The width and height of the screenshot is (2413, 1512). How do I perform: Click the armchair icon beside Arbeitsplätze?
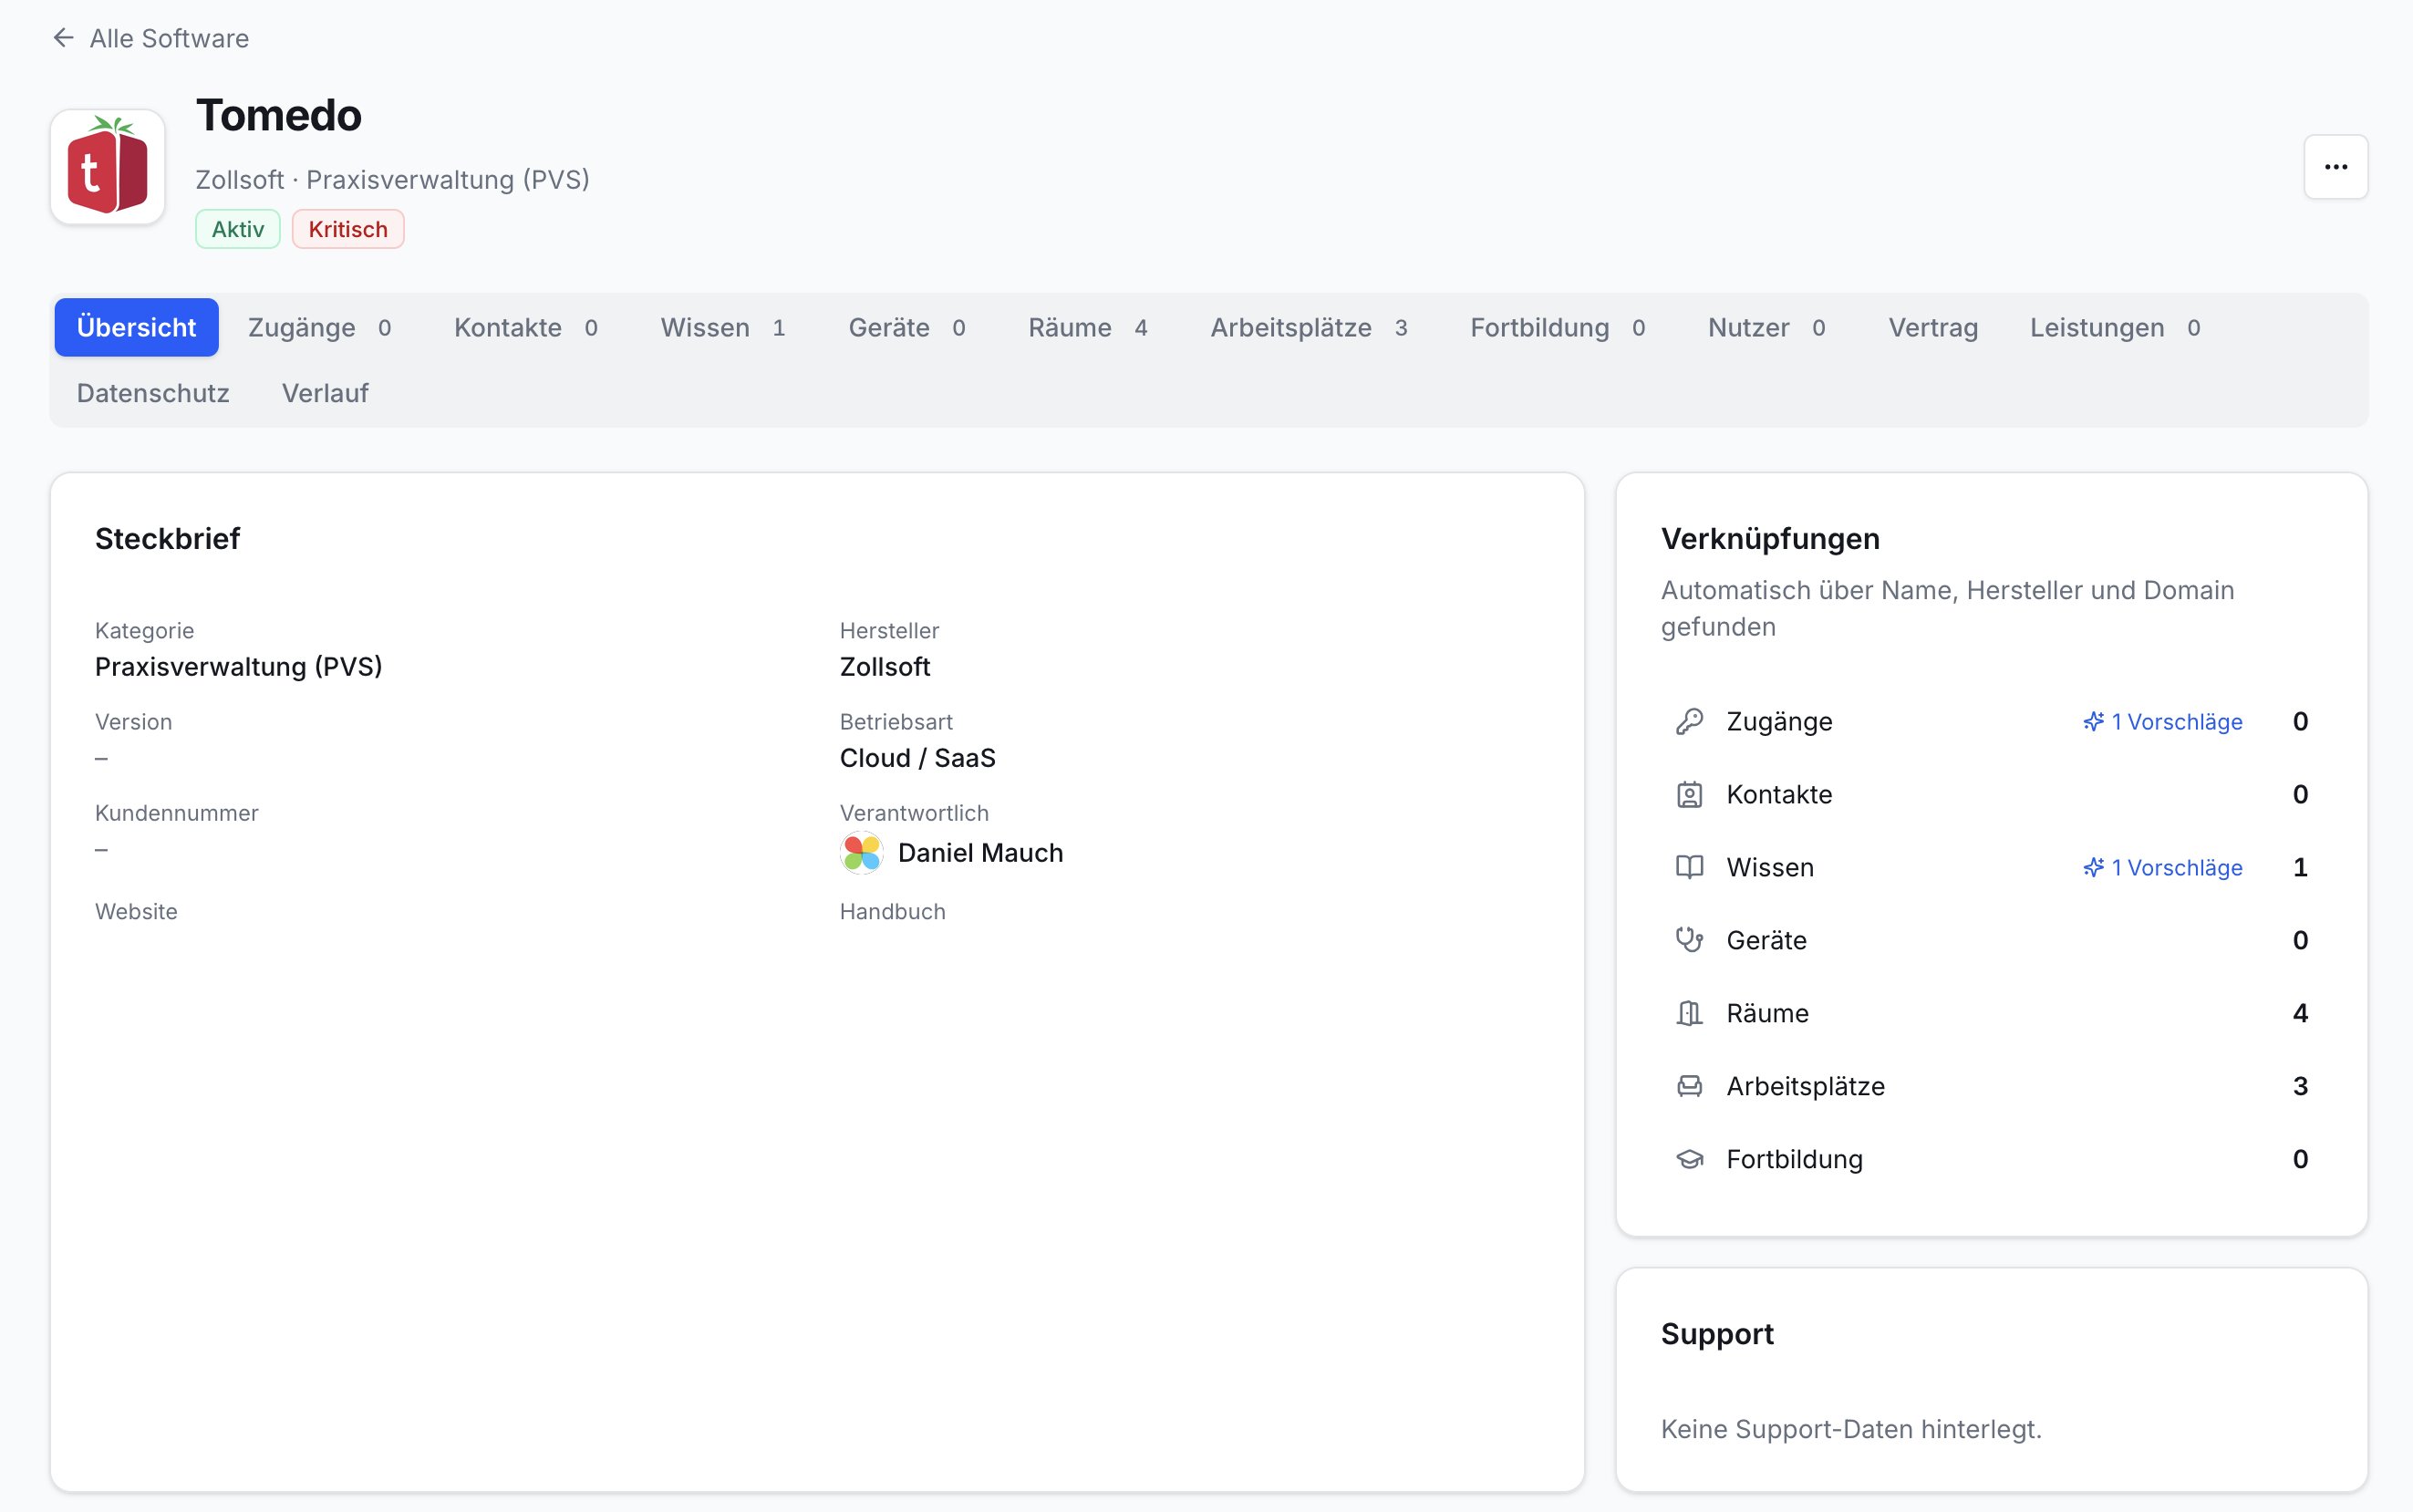point(1689,1086)
